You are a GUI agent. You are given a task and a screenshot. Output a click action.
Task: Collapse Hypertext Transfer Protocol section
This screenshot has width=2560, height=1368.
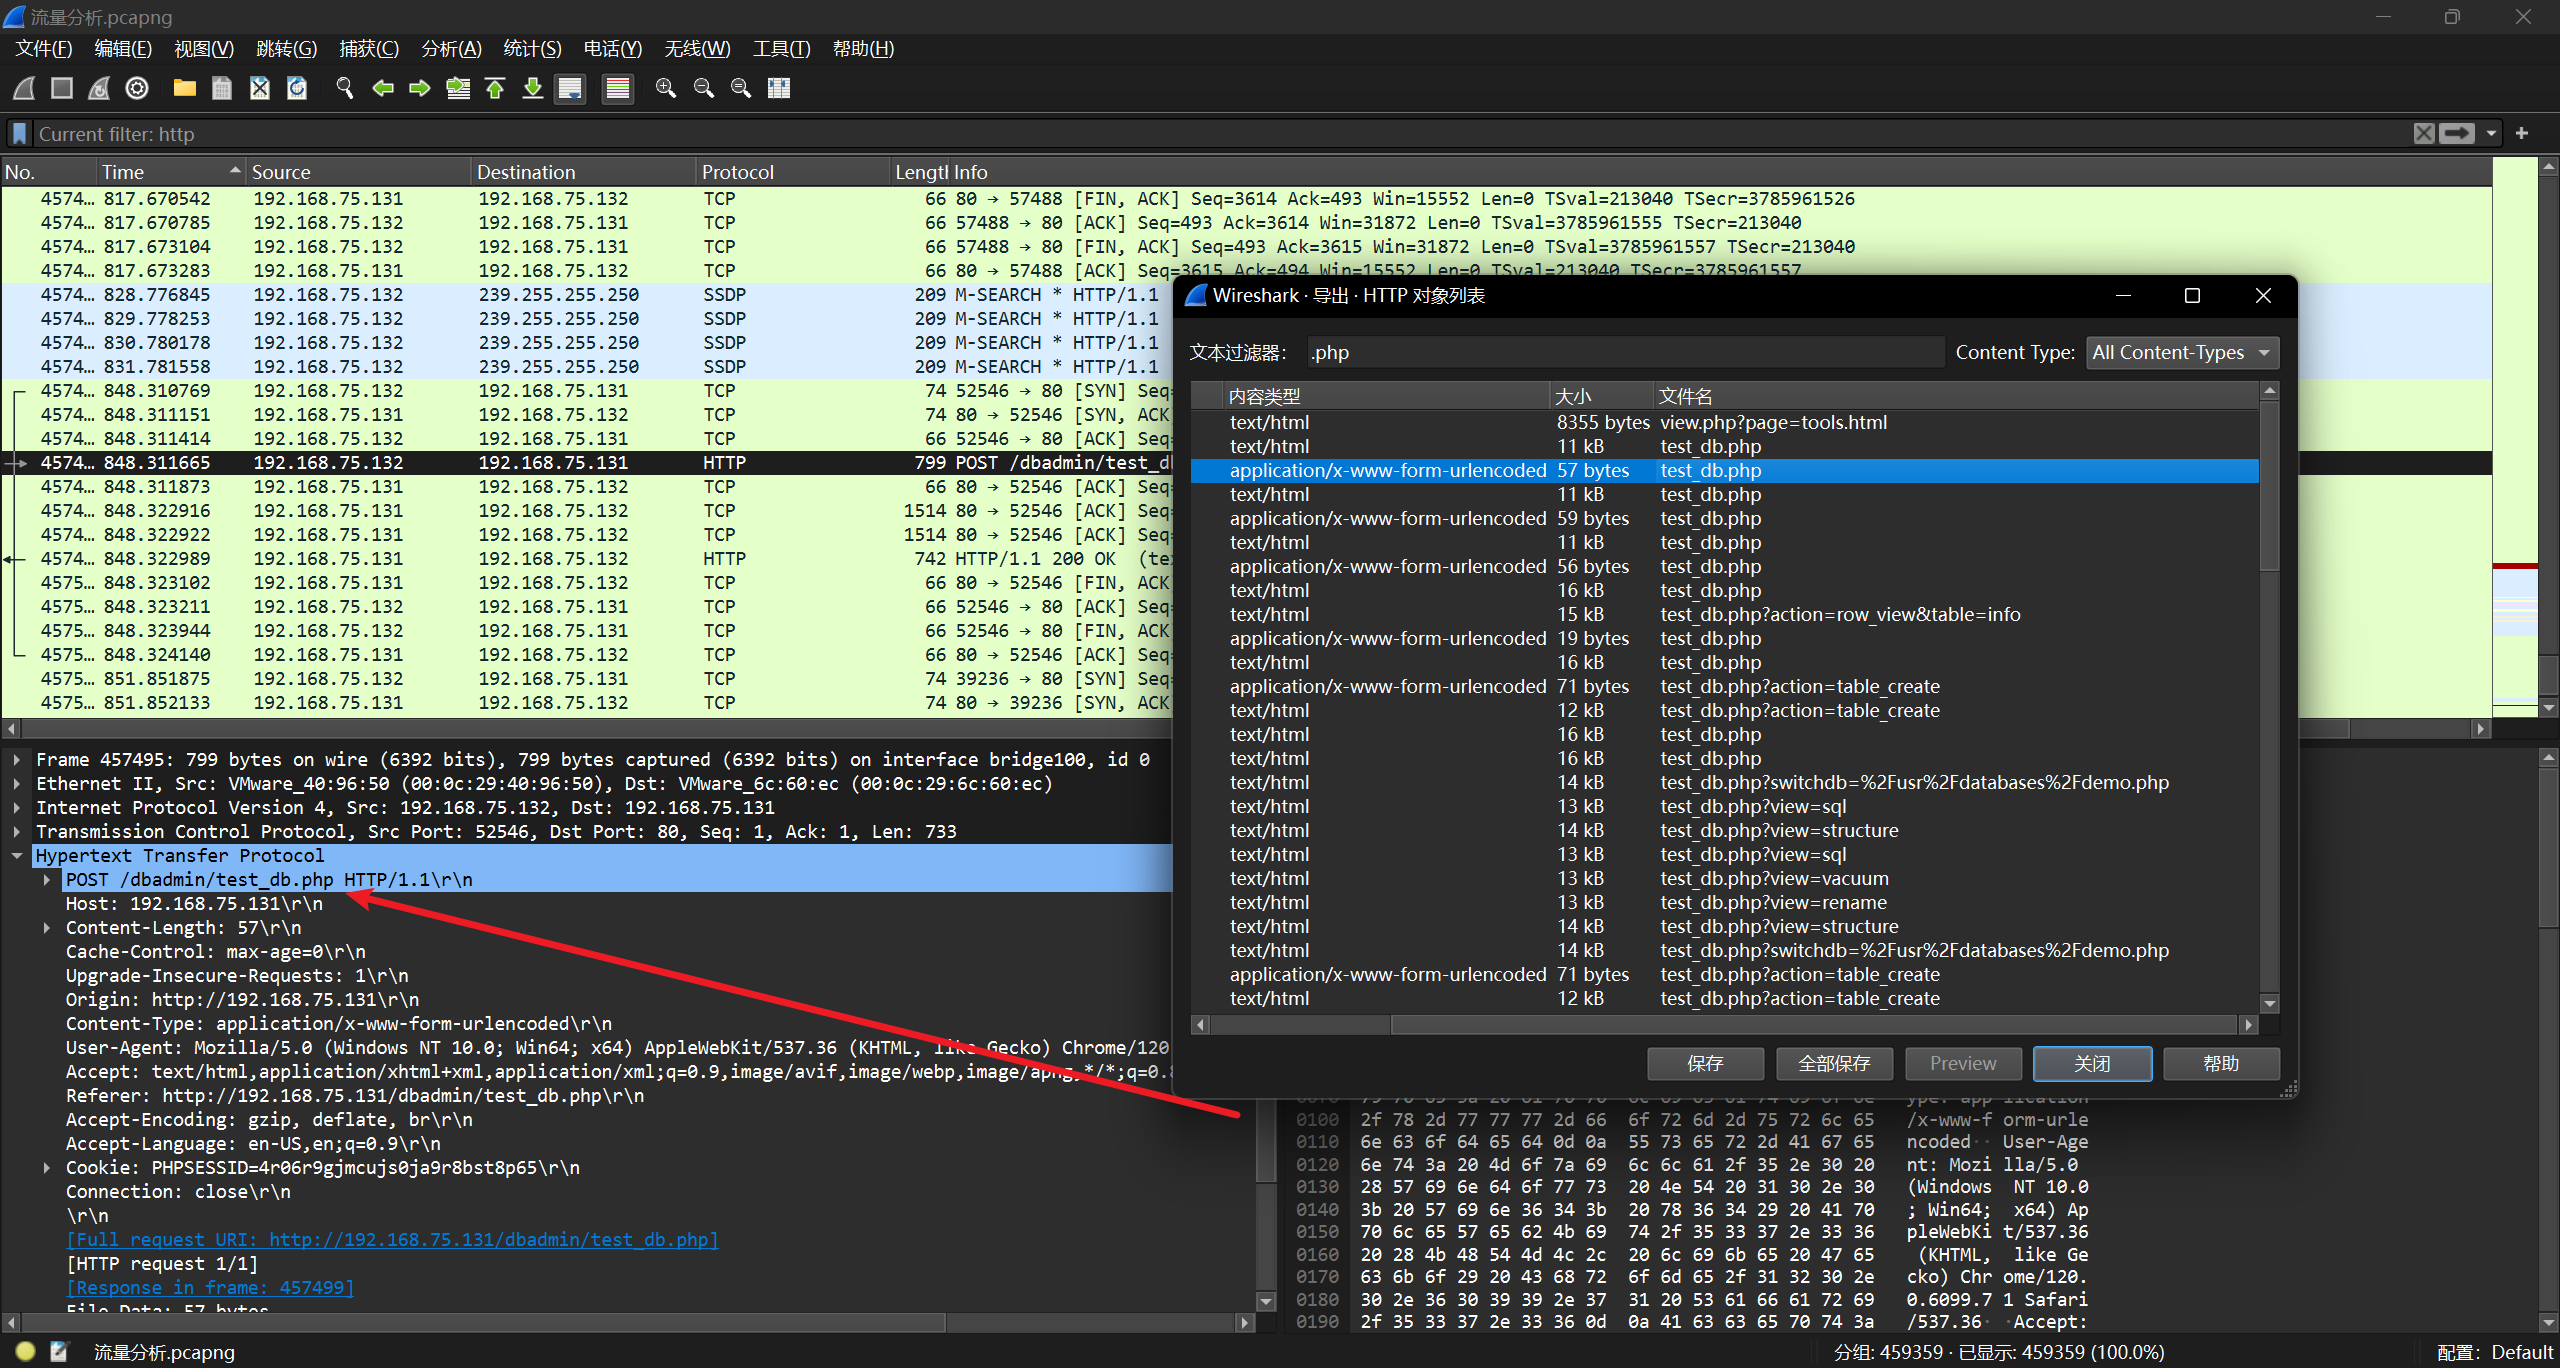click(17, 856)
